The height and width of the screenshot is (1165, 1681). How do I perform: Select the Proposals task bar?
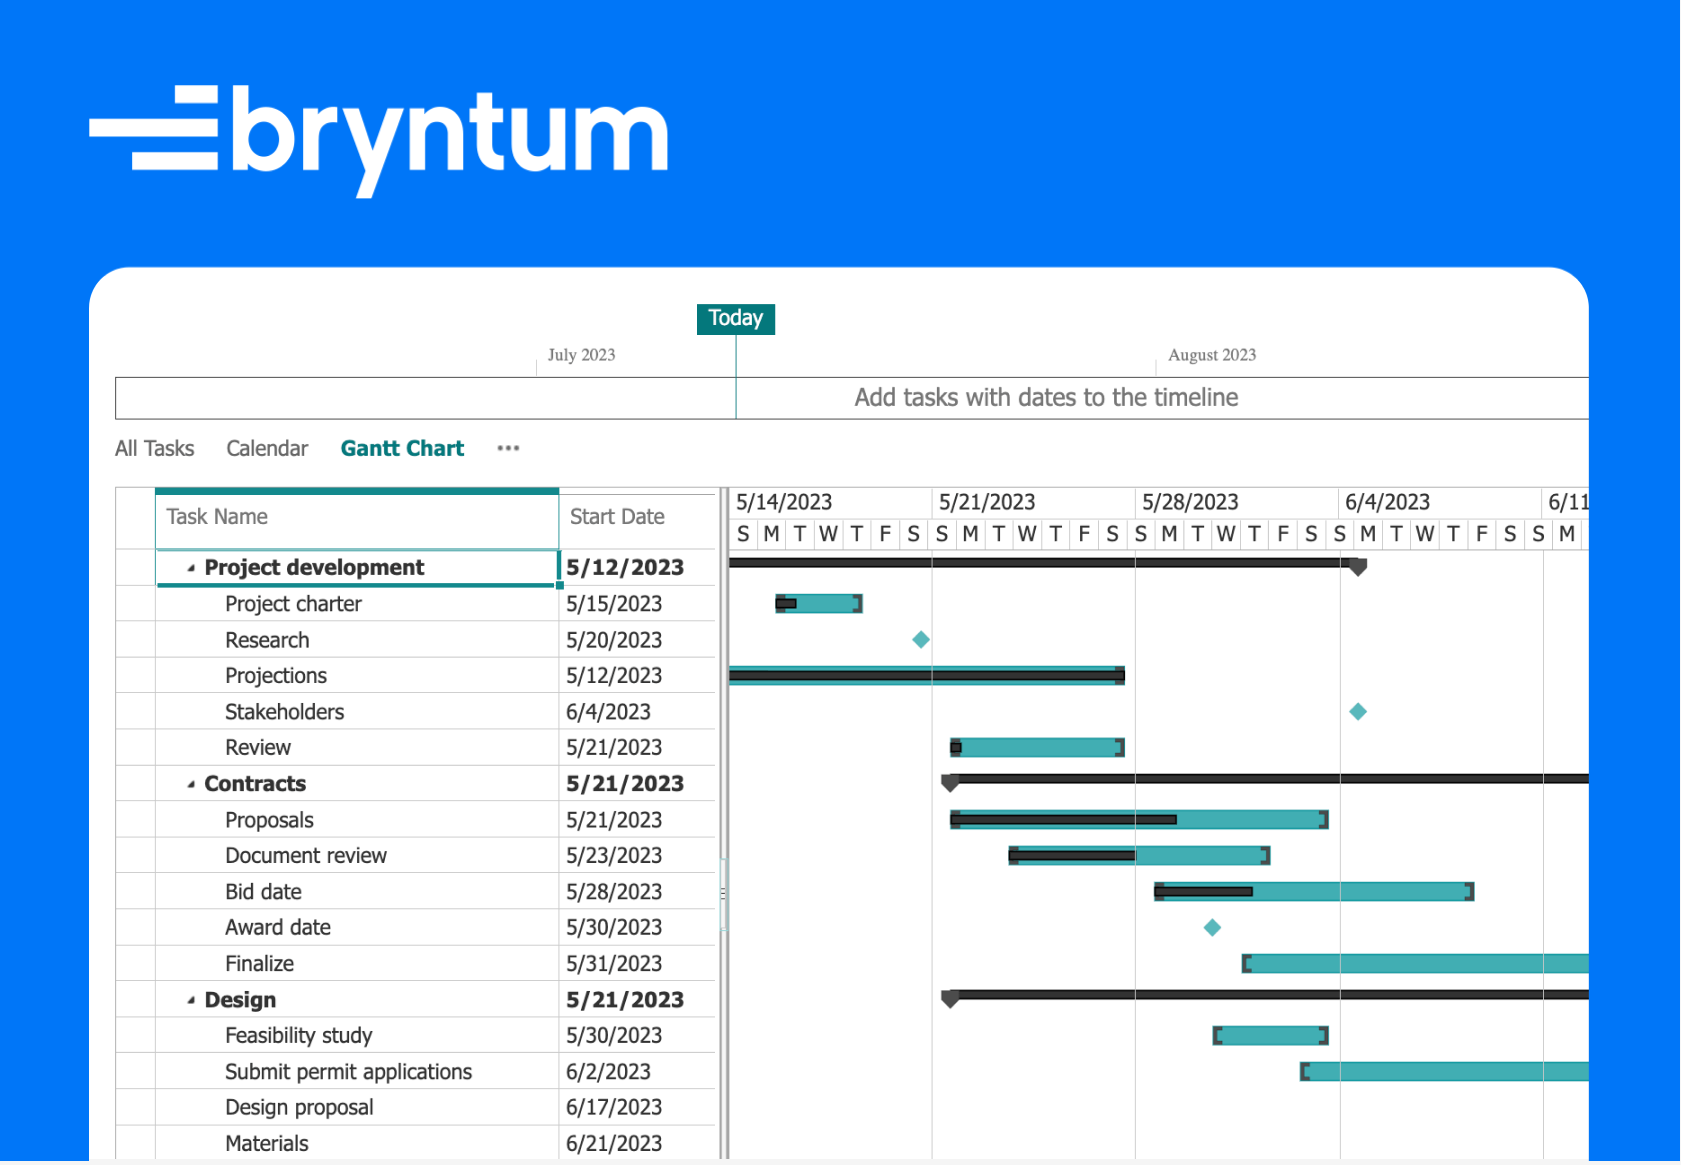[x=1135, y=819]
